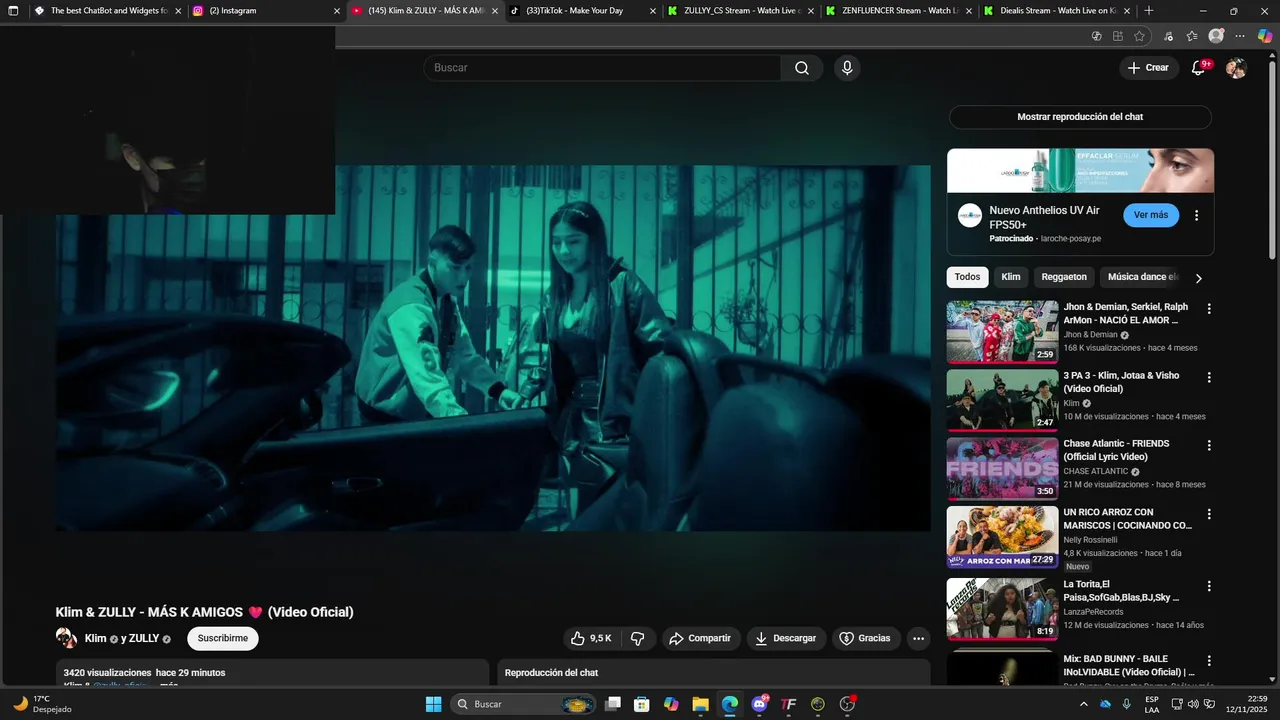The height and width of the screenshot is (720, 1280).
Task: Select the Reggaeton filter chip
Action: click(x=1064, y=277)
